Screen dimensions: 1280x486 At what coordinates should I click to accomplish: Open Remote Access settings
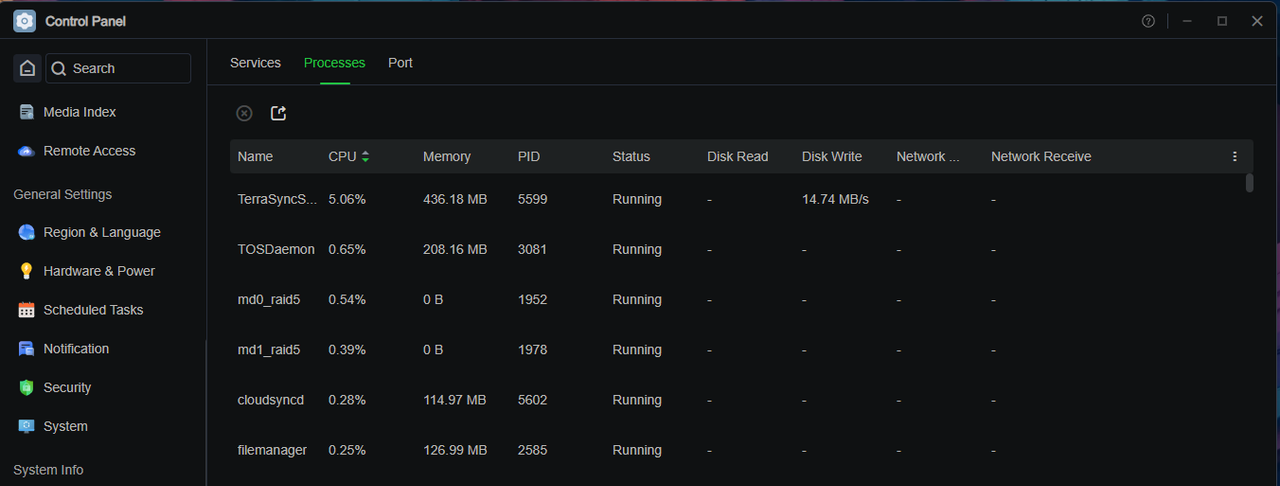pos(89,151)
